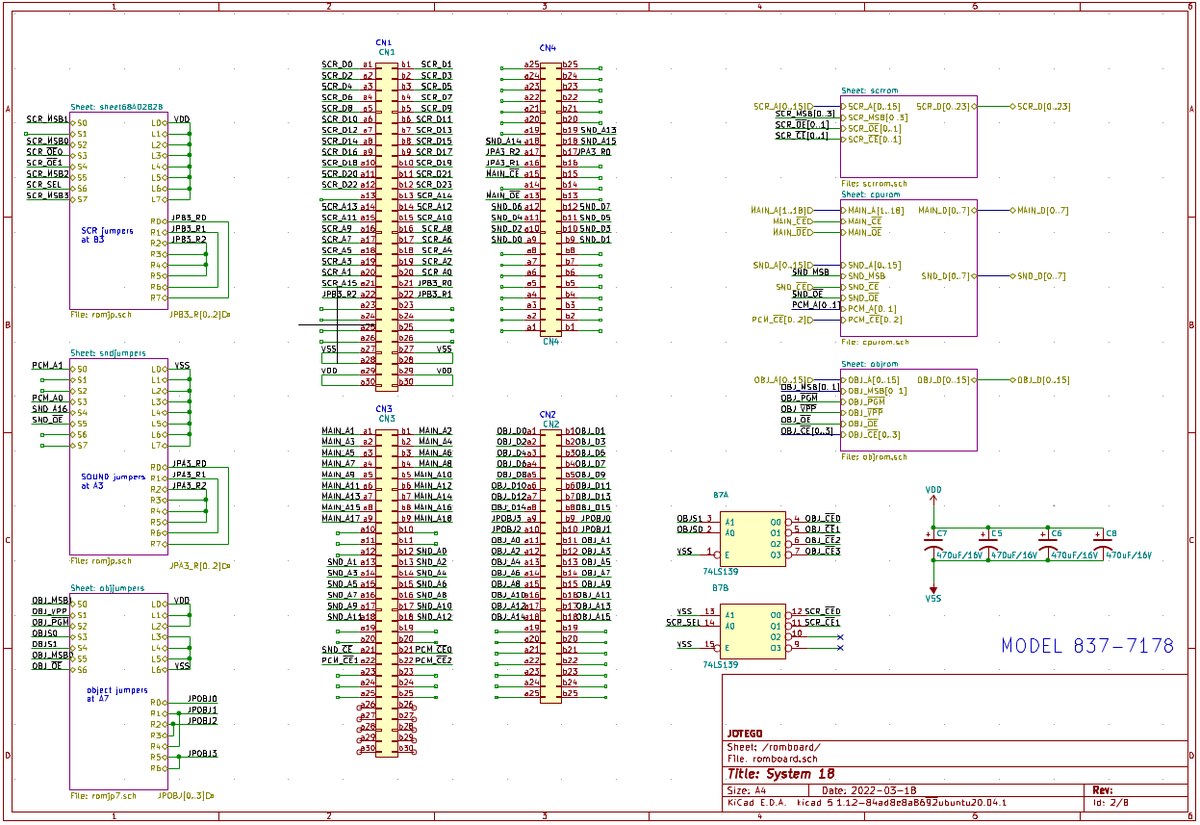Viewport: 1200px width, 825px height.
Task: Click SCR_SEL label at B7B pin 14
Action: point(683,622)
